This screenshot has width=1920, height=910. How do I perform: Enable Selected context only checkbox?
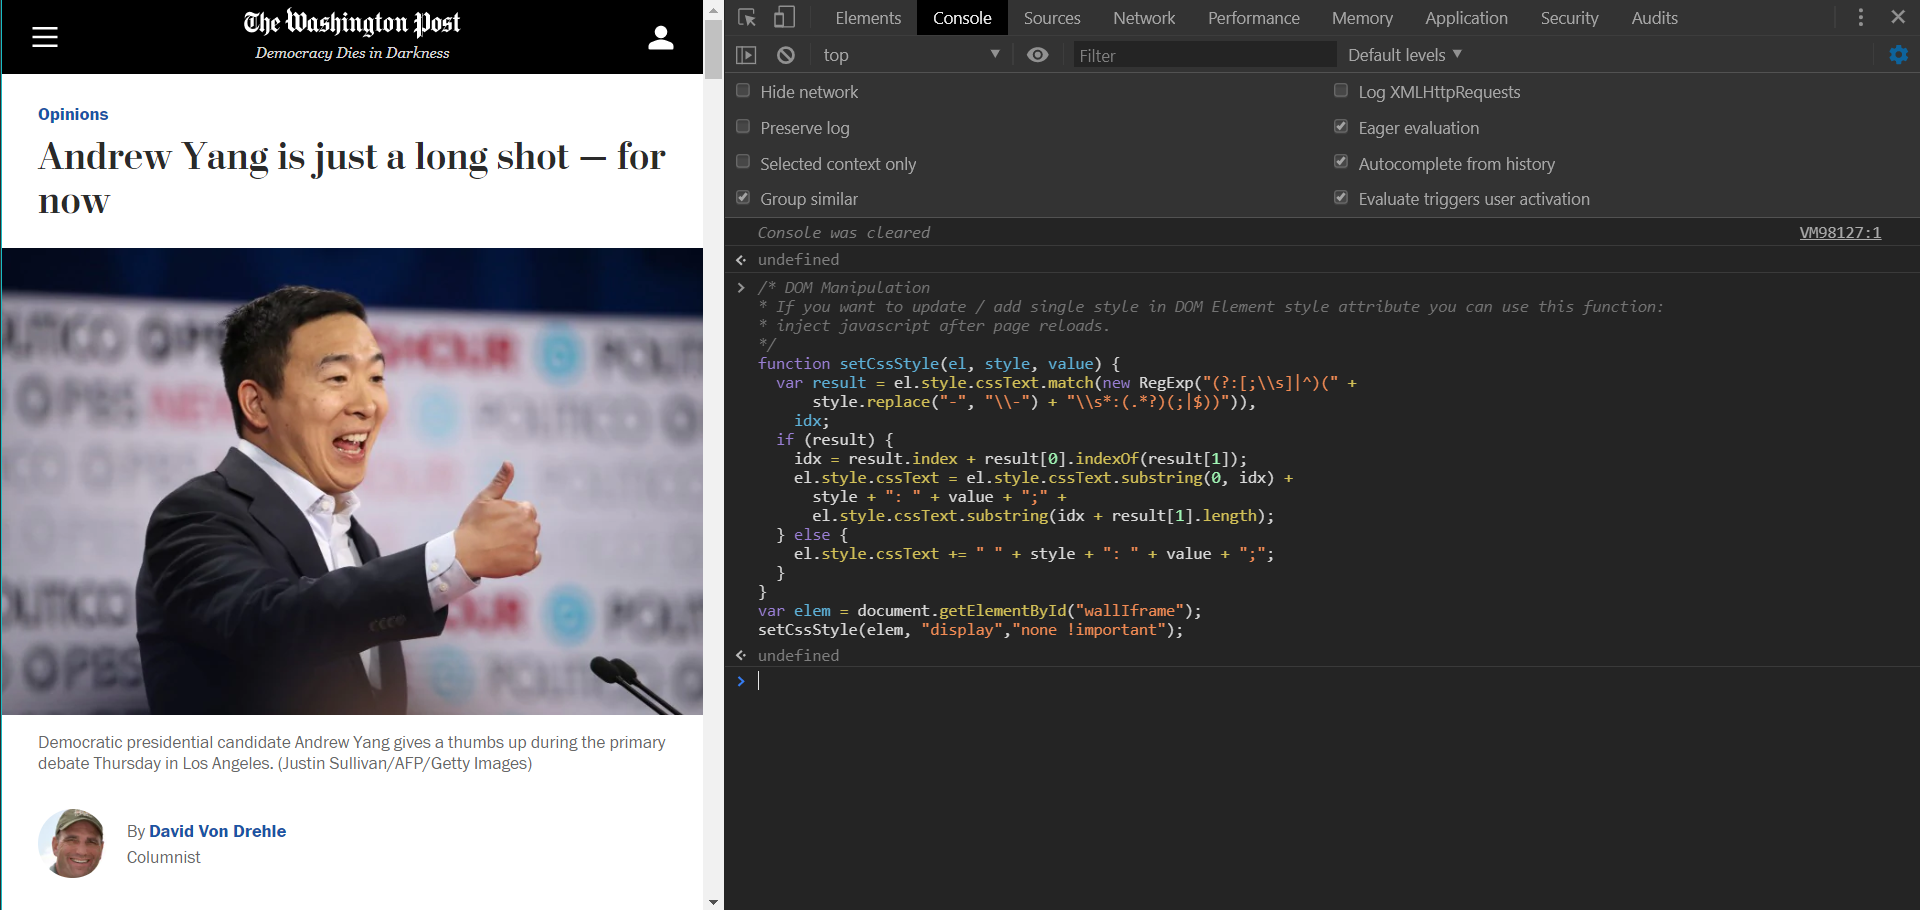[743, 162]
